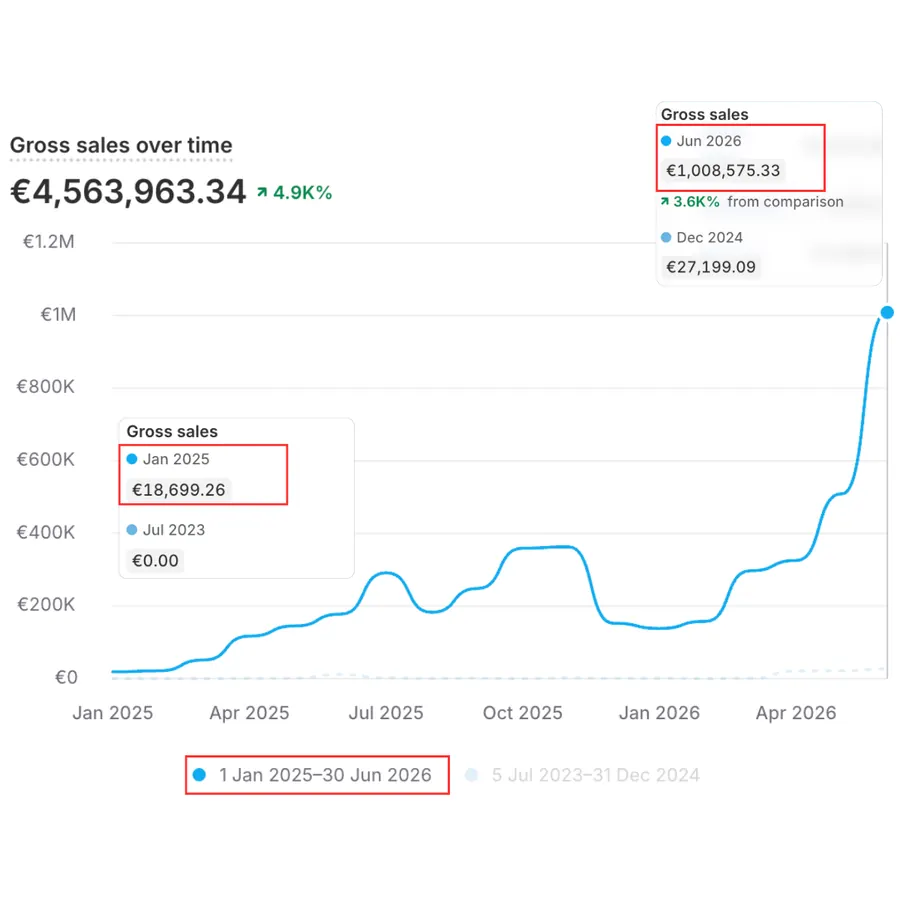The image size is (900, 900).
Task: Click the €27,199.09 comparison value
Action: [x=711, y=267]
